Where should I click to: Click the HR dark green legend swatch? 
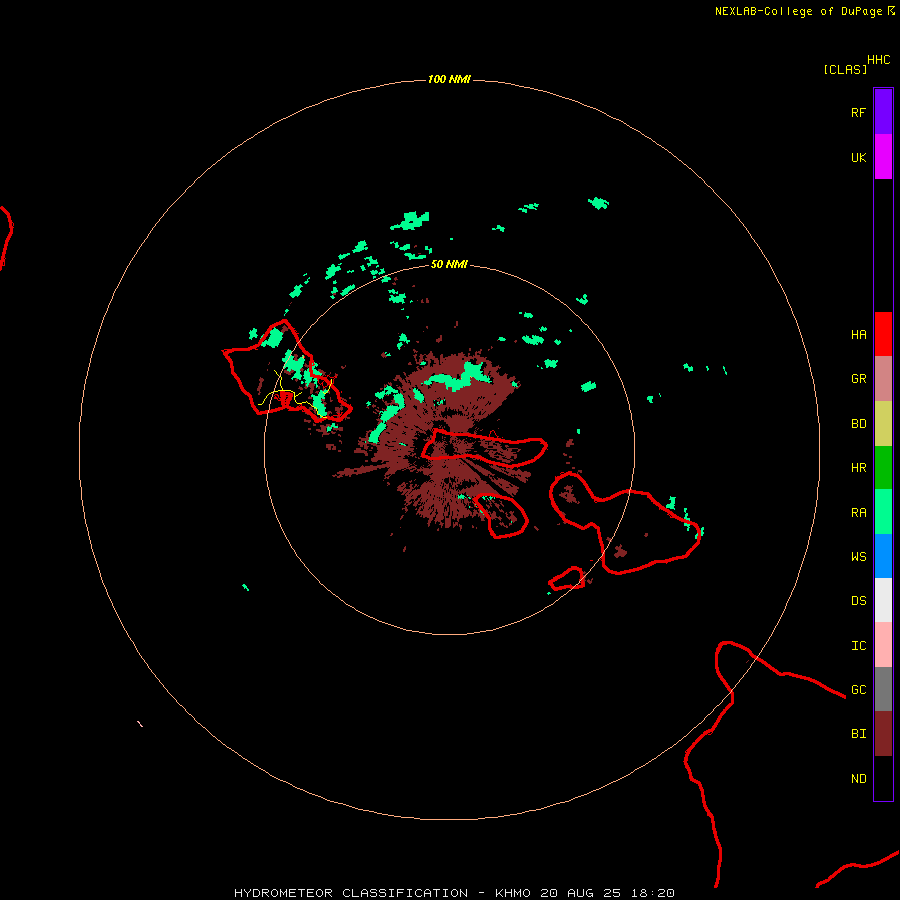click(883, 467)
